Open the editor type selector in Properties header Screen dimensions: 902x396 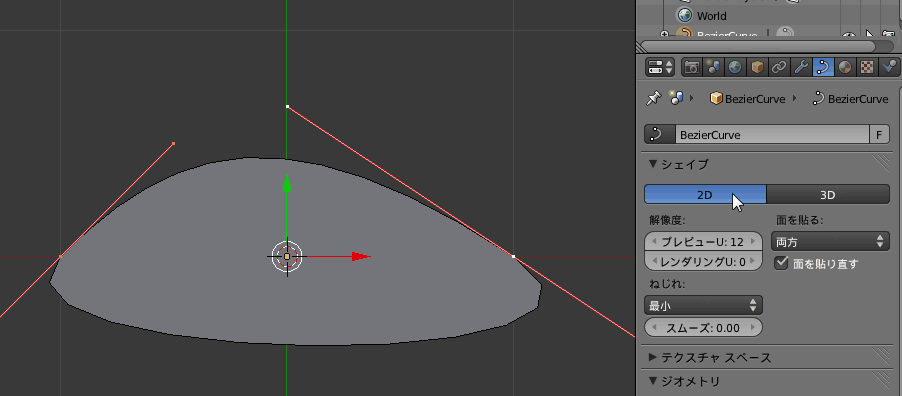pos(660,67)
